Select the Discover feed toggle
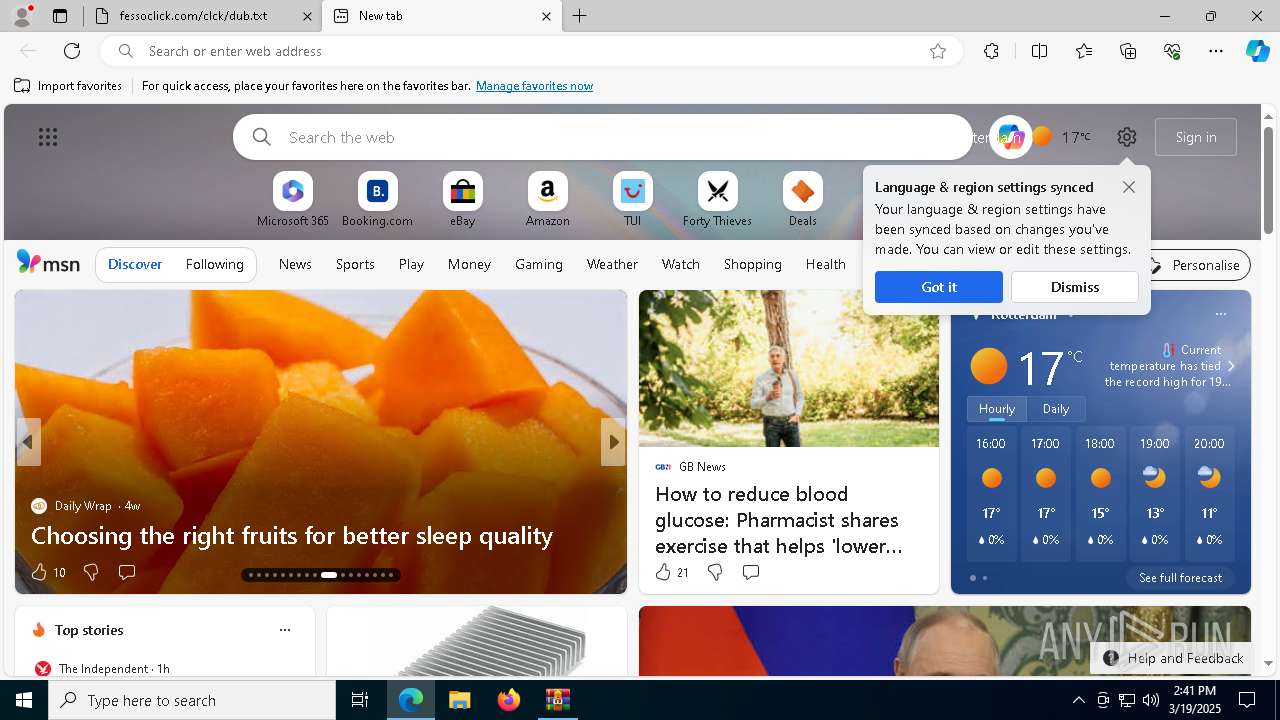The height and width of the screenshot is (720, 1280). point(135,264)
